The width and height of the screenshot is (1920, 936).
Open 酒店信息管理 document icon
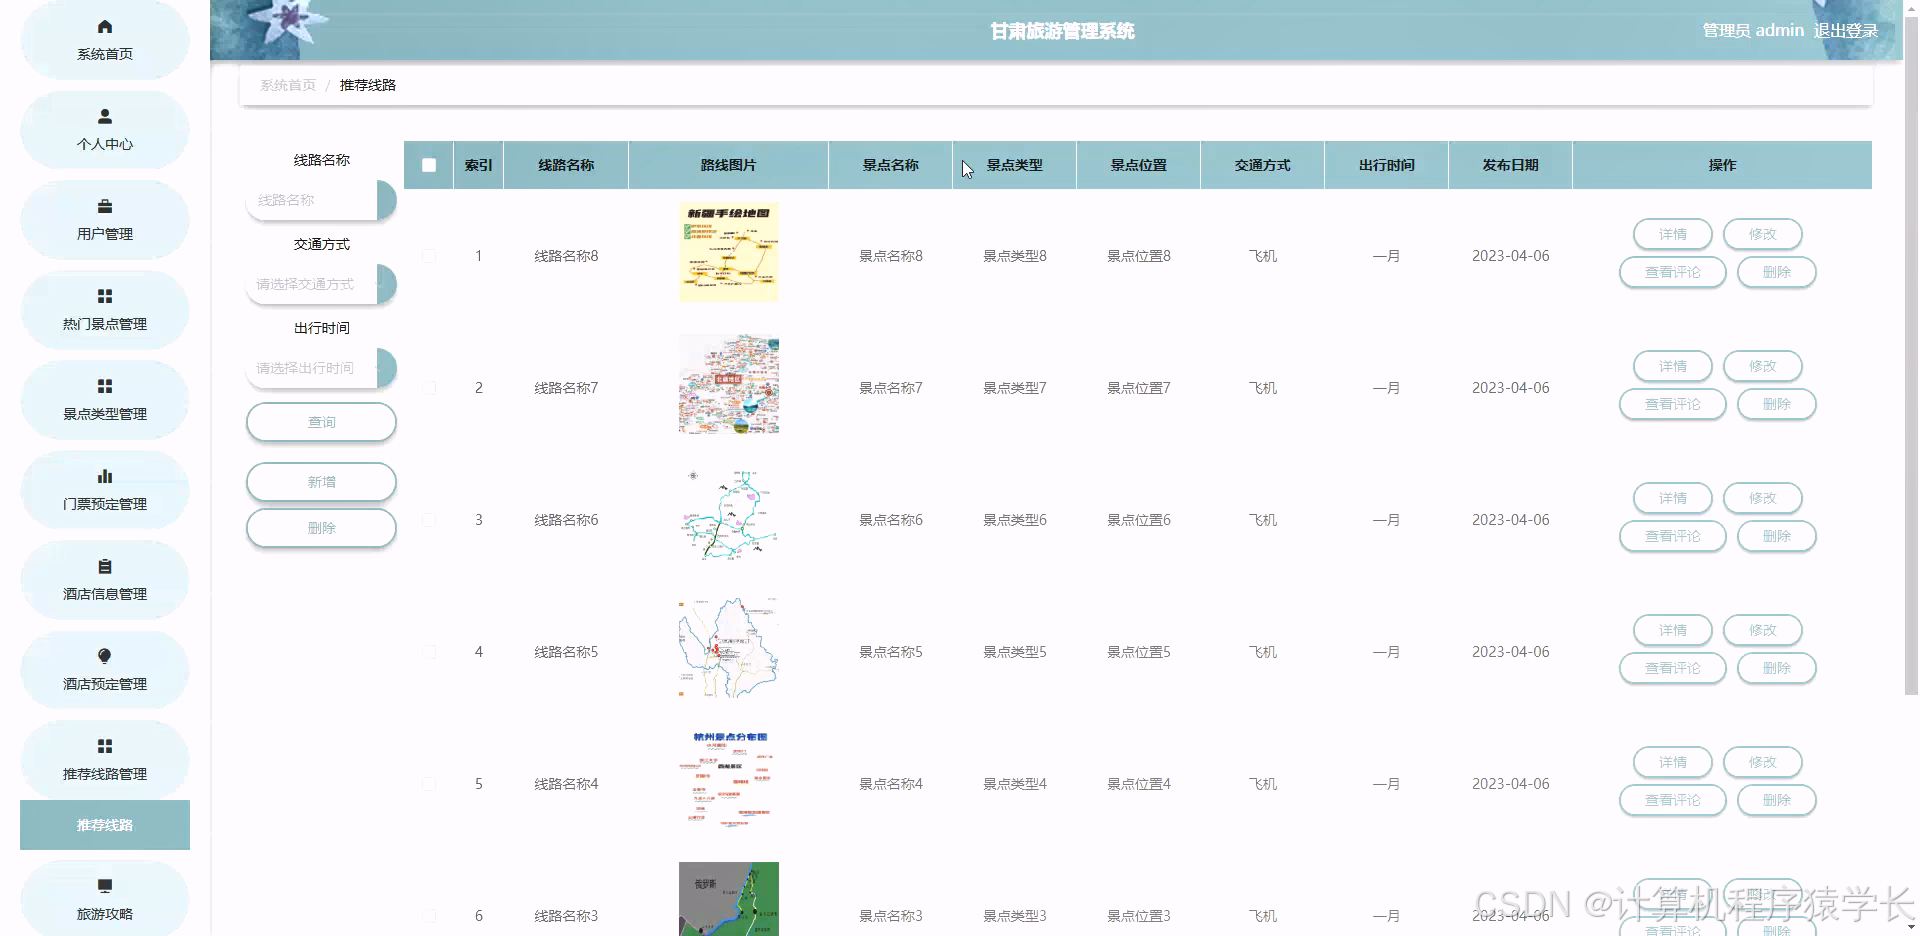point(104,565)
